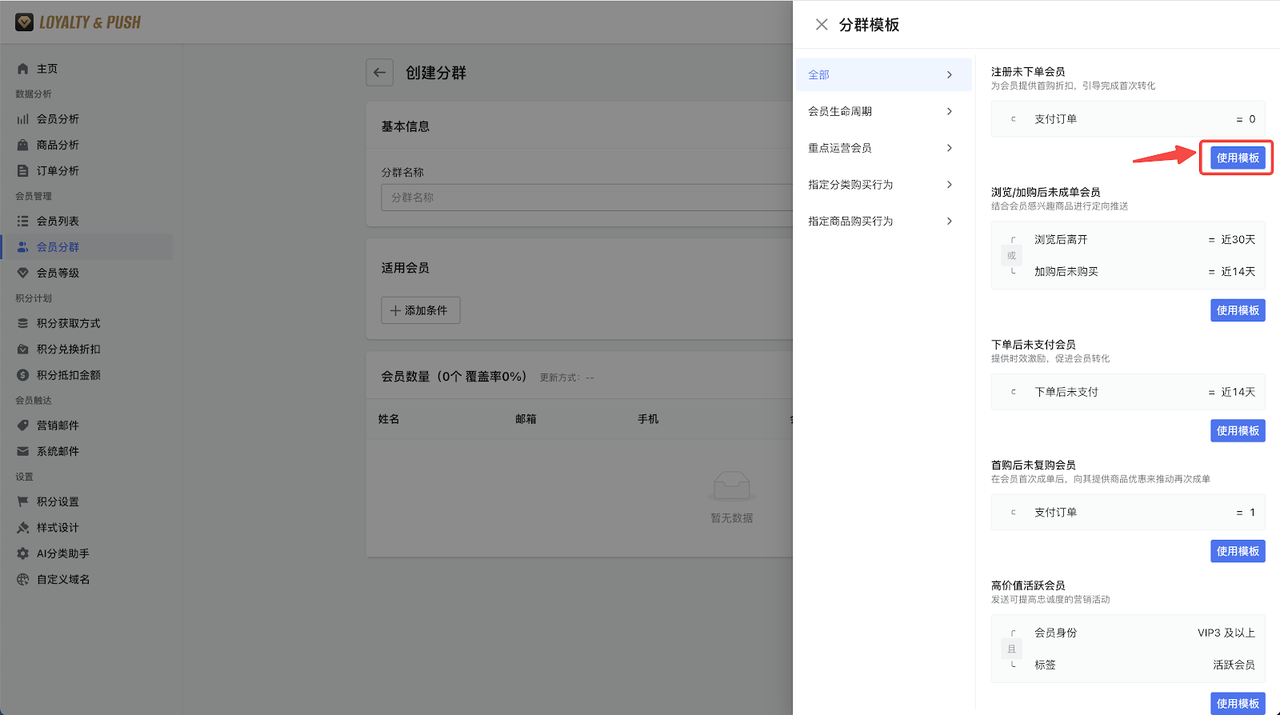This screenshot has width=1280, height=715.
Task: Go back using the arrow button
Action: coord(379,73)
